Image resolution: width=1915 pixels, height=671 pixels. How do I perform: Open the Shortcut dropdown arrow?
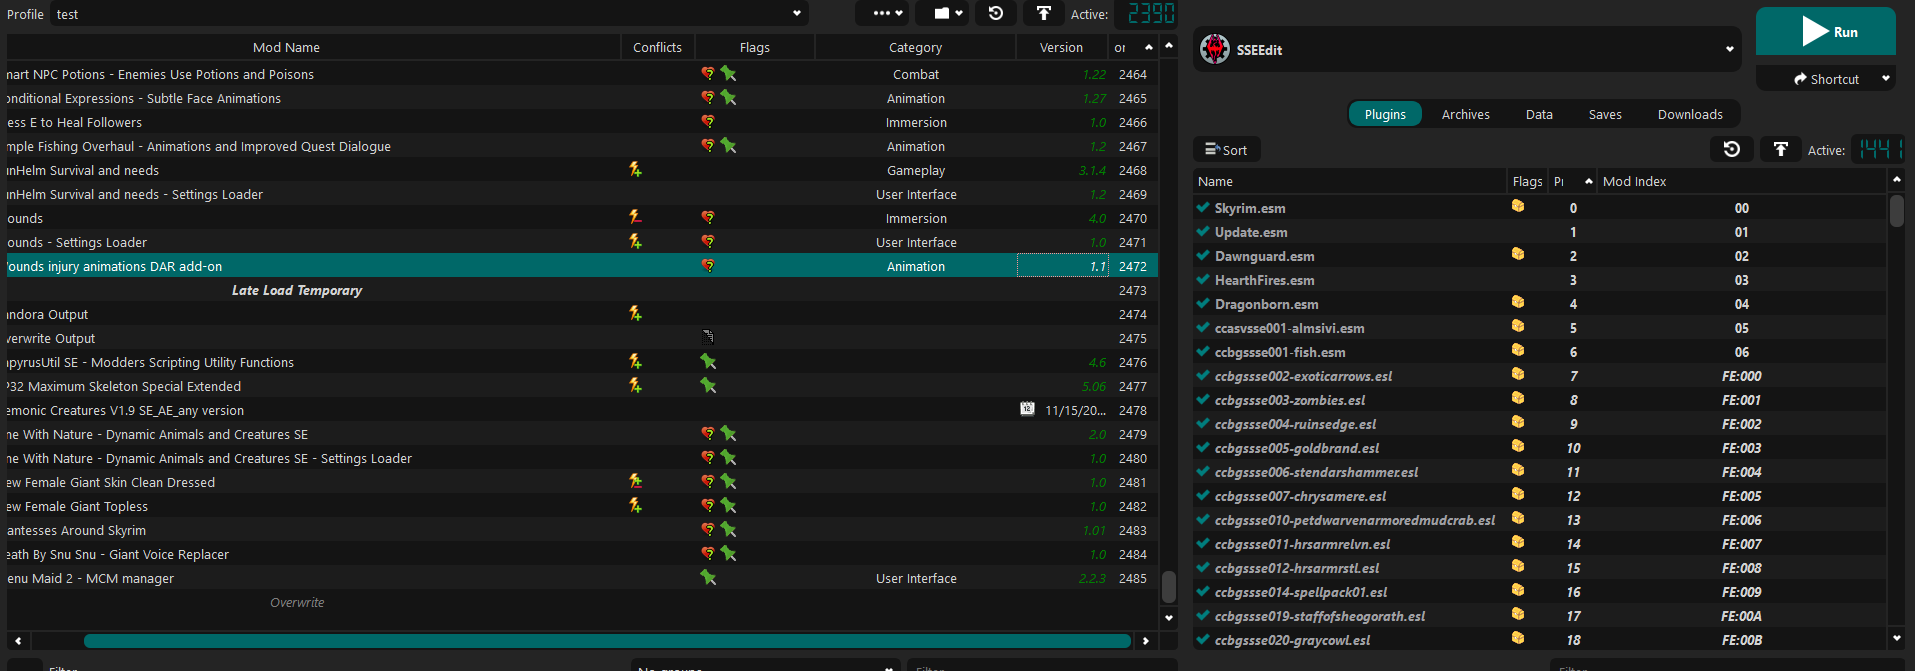[1886, 78]
